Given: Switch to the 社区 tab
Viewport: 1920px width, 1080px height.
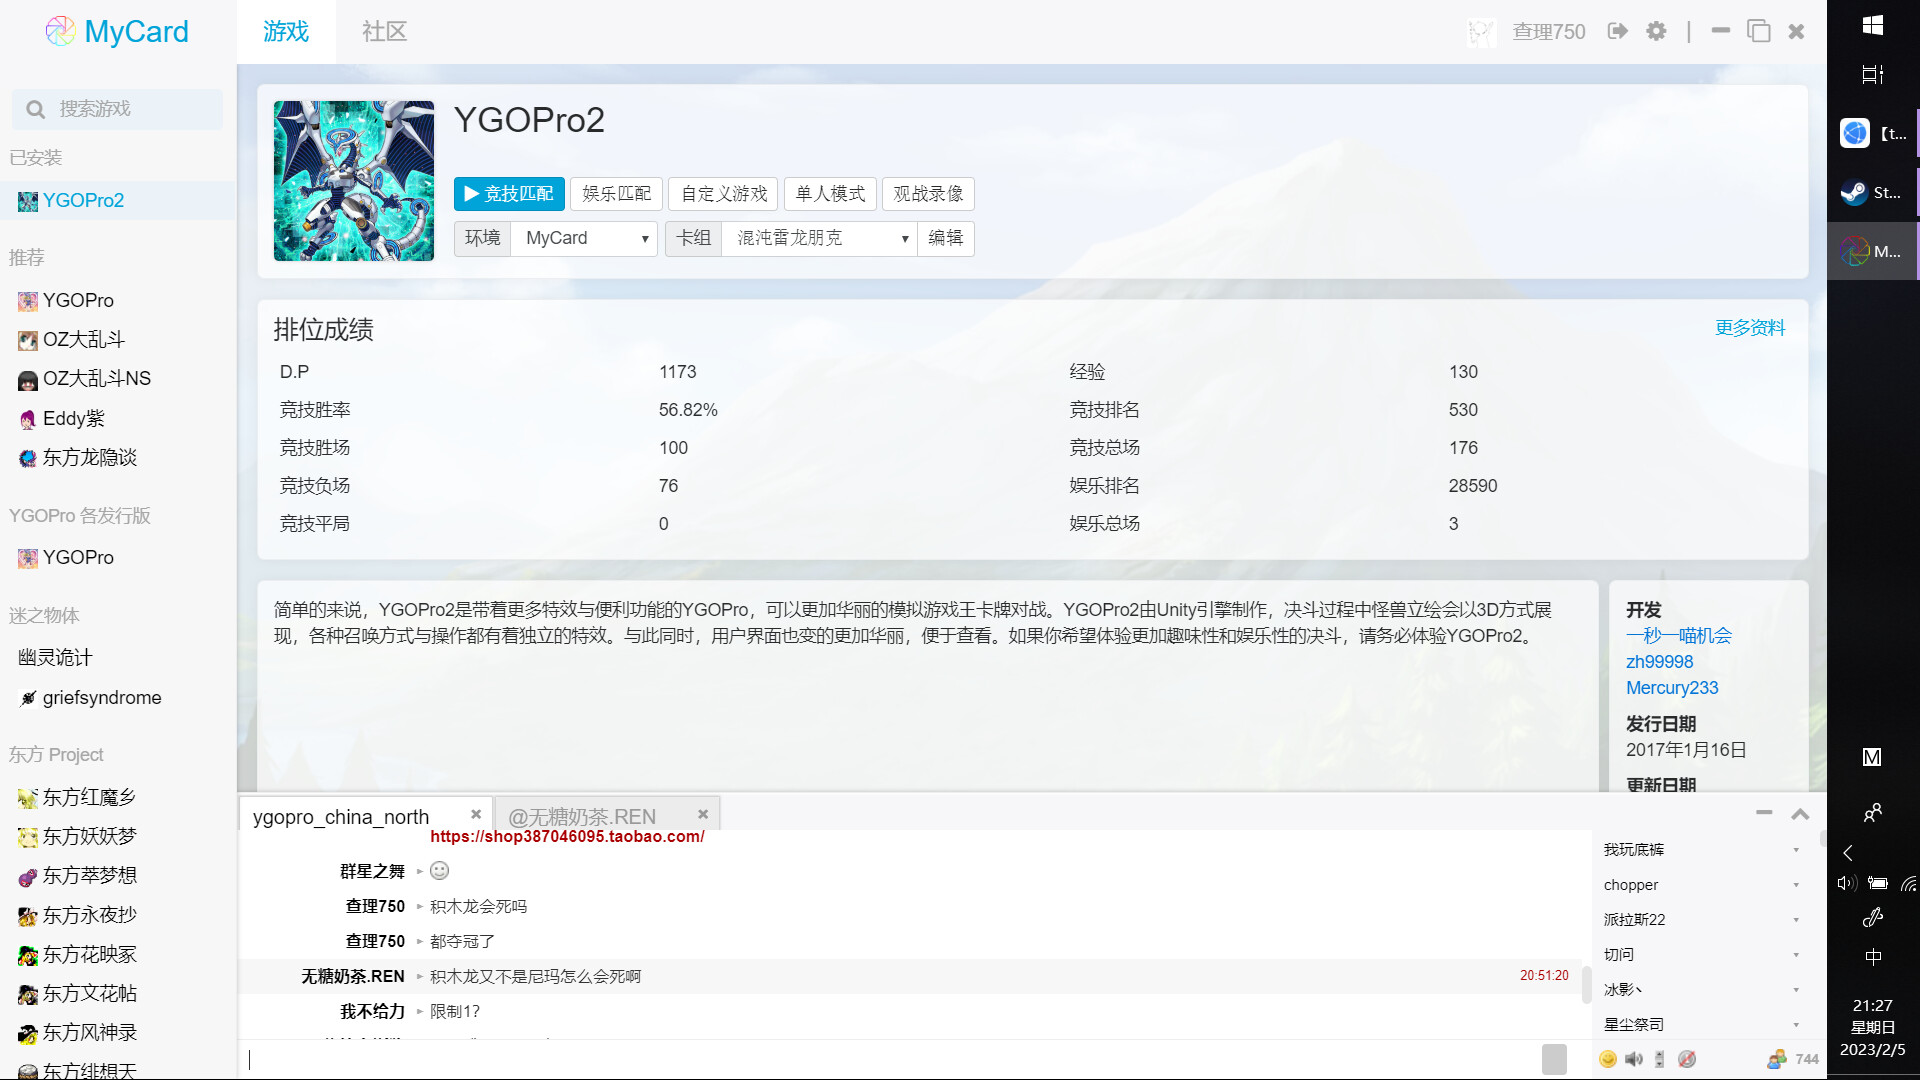Looking at the screenshot, I should [x=384, y=32].
